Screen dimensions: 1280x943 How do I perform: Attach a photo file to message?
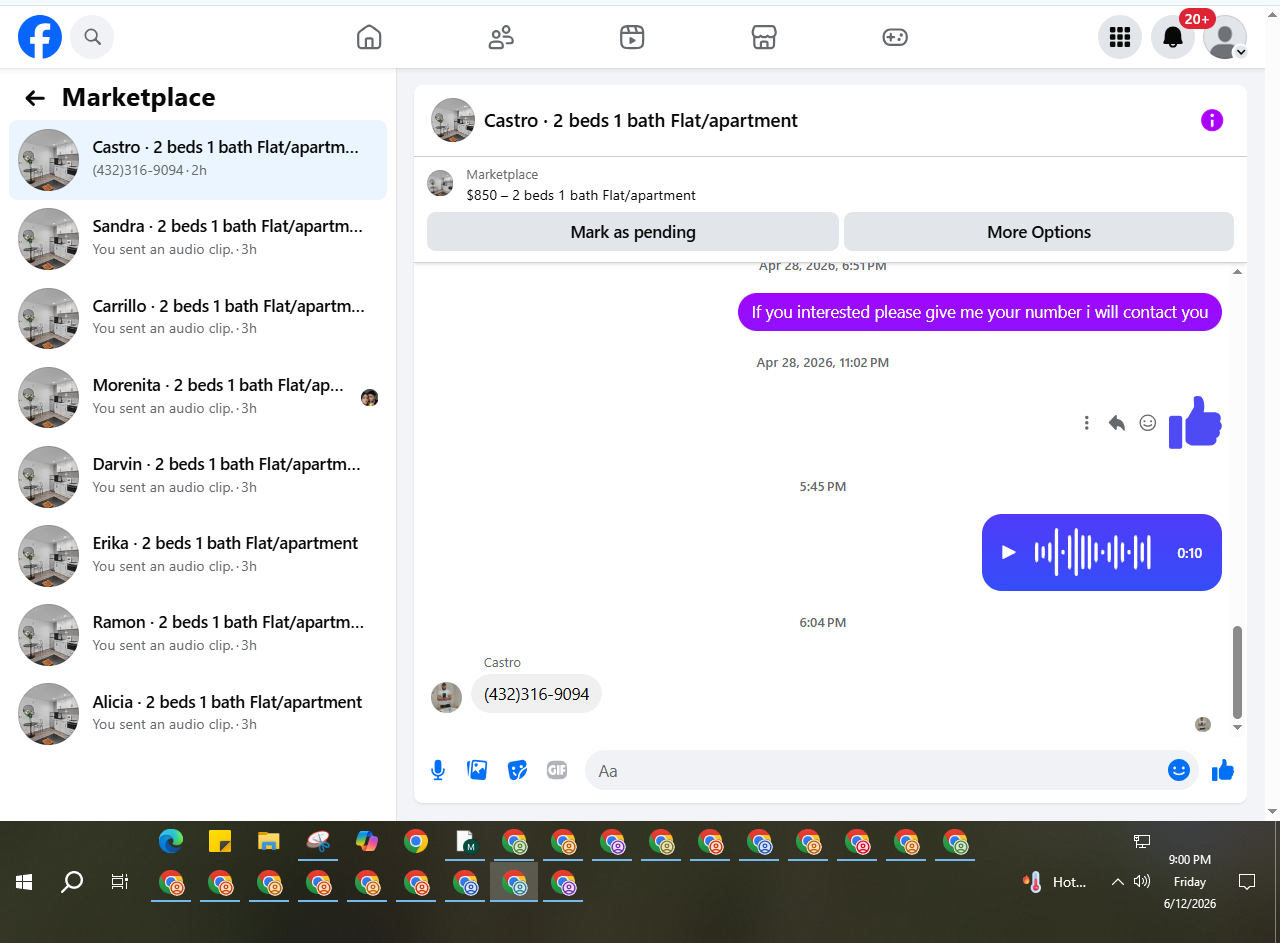[478, 770]
